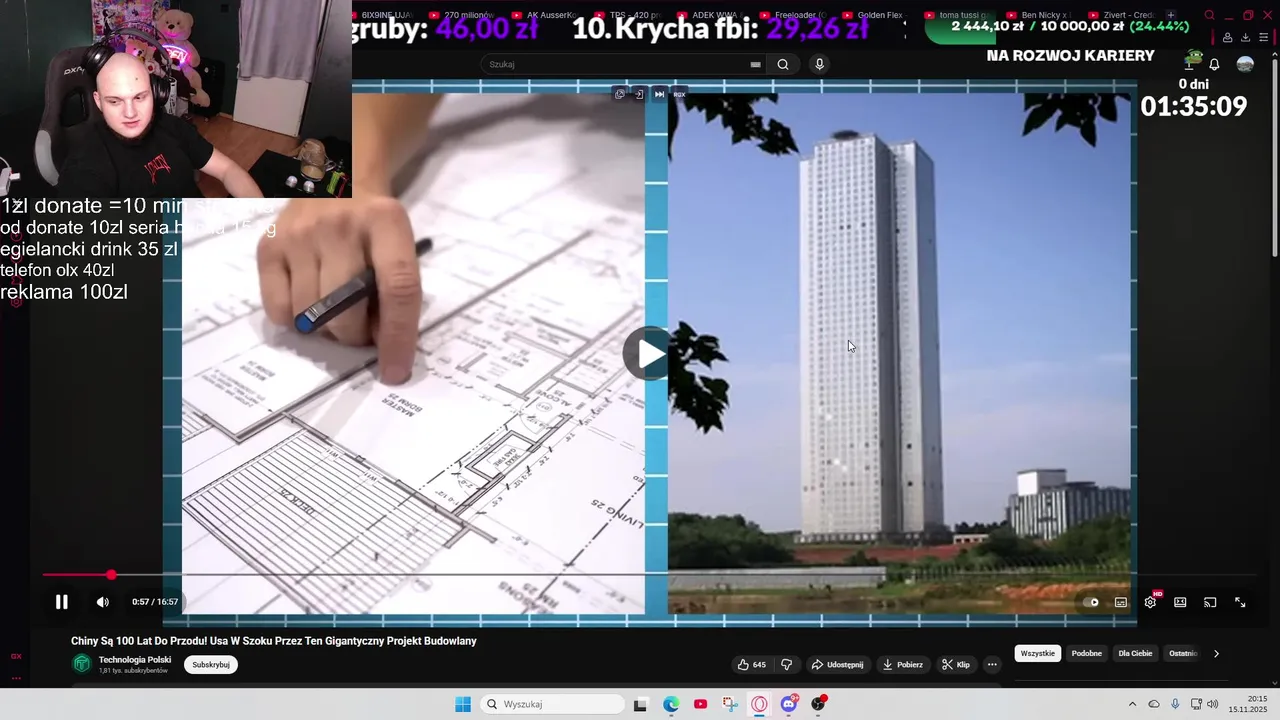Screen dimensions: 1280x720
Task: Open browser search tabs magnifier
Action: 1209,15
